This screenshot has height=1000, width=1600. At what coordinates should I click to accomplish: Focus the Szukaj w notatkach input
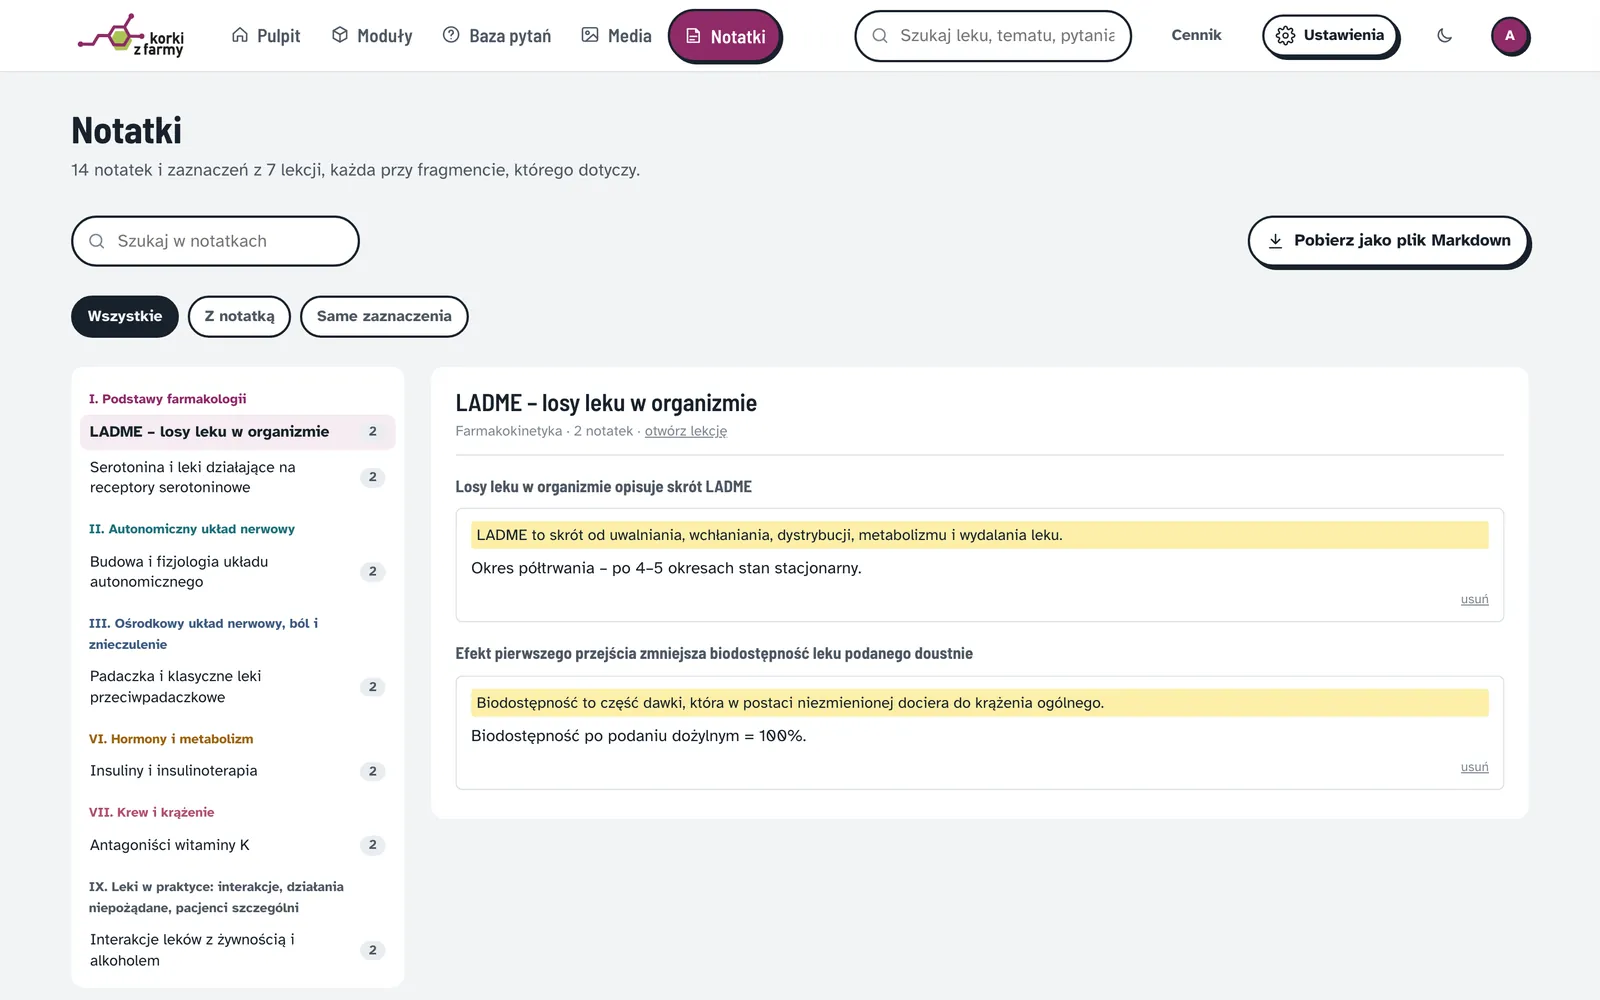[x=215, y=241]
